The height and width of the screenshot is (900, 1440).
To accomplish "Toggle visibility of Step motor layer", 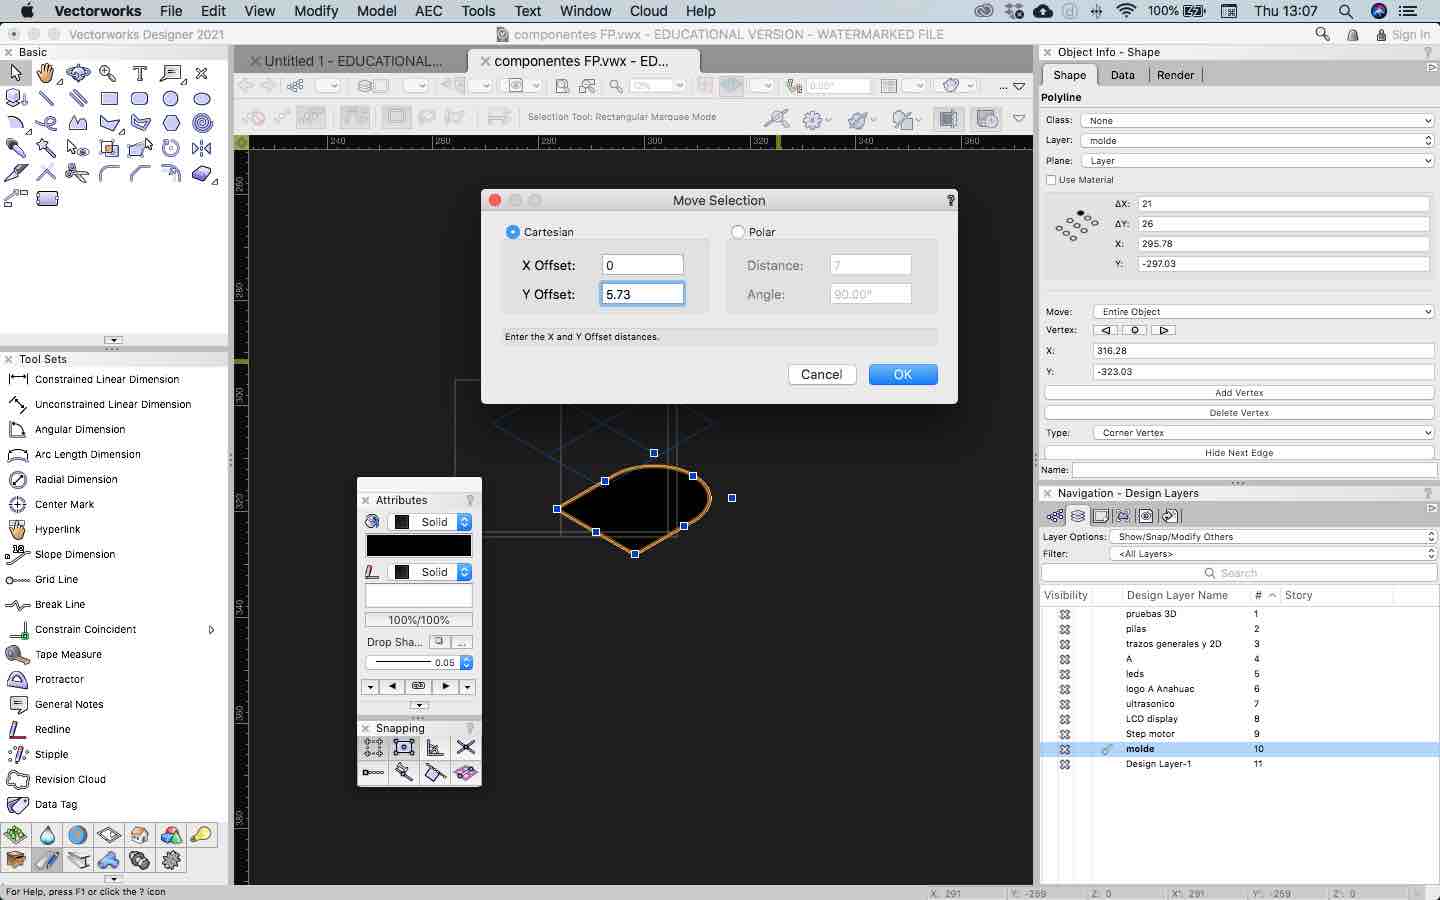I will coord(1065,734).
